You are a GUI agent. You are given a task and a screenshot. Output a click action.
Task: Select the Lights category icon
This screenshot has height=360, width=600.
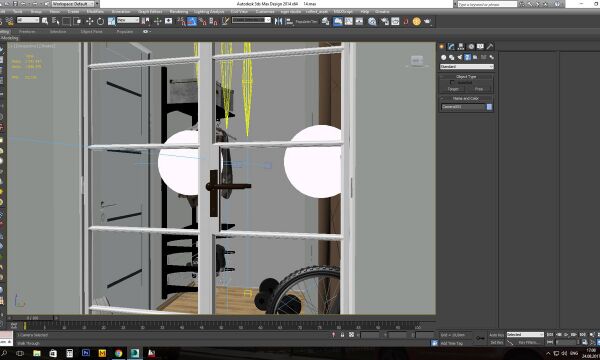(460, 57)
